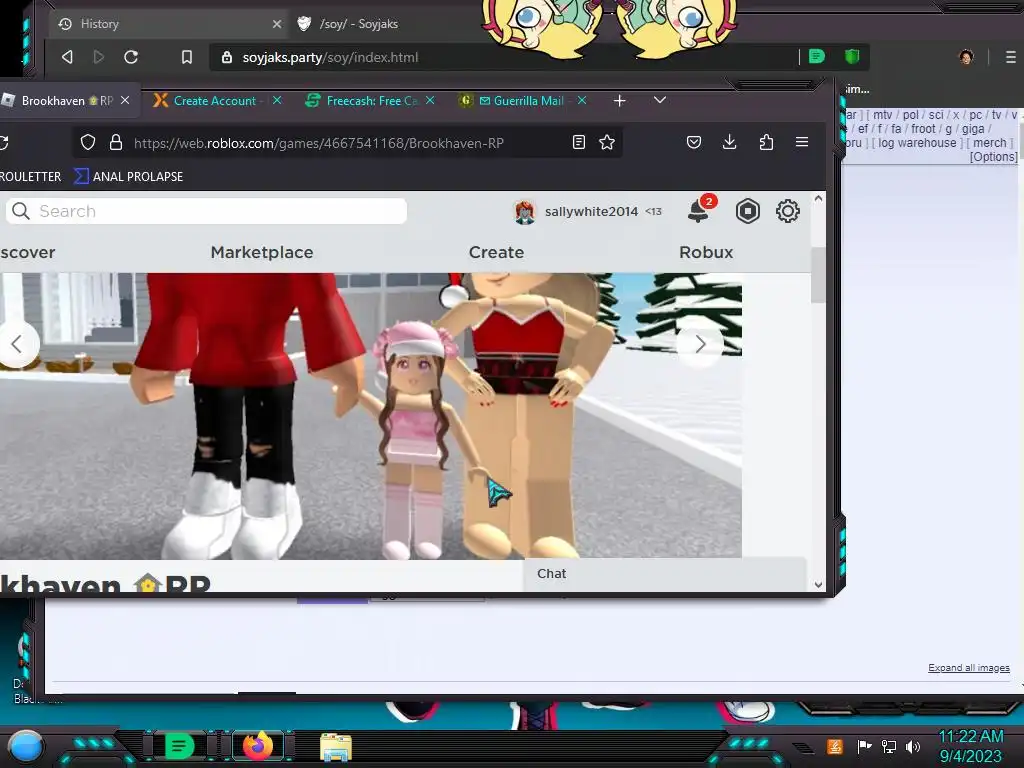Viewport: 1024px width, 768px height.
Task: Click the Roblox page scrollbar up arrow
Action: 818,198
